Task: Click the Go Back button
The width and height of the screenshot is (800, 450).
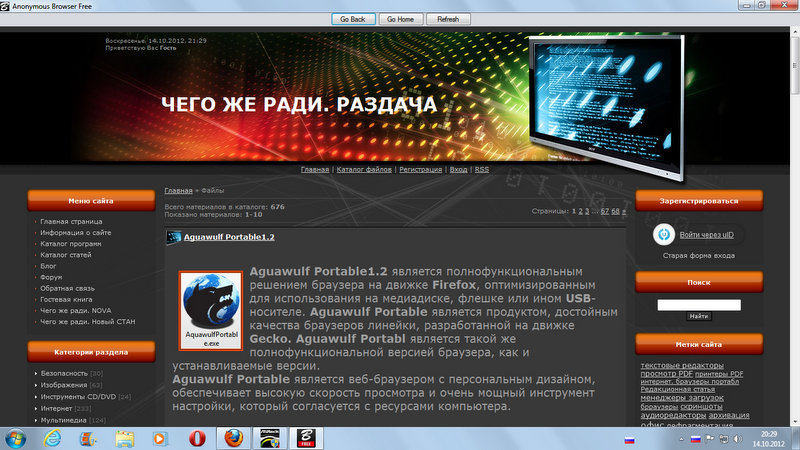Action: tap(353, 19)
